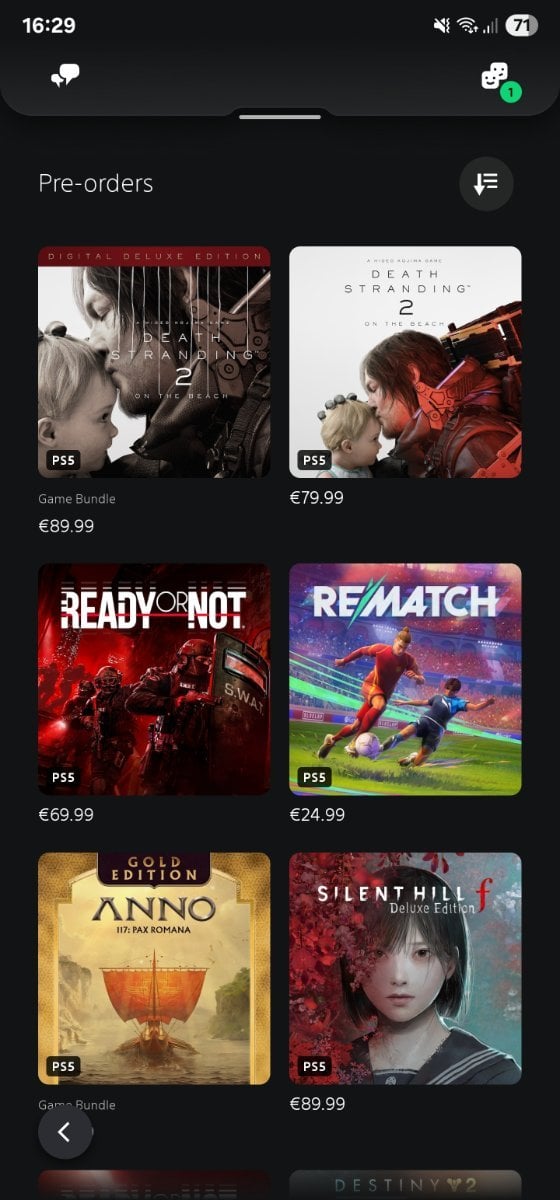Open Death Stranding 2 Digital Deluxe Edition

tap(154, 362)
